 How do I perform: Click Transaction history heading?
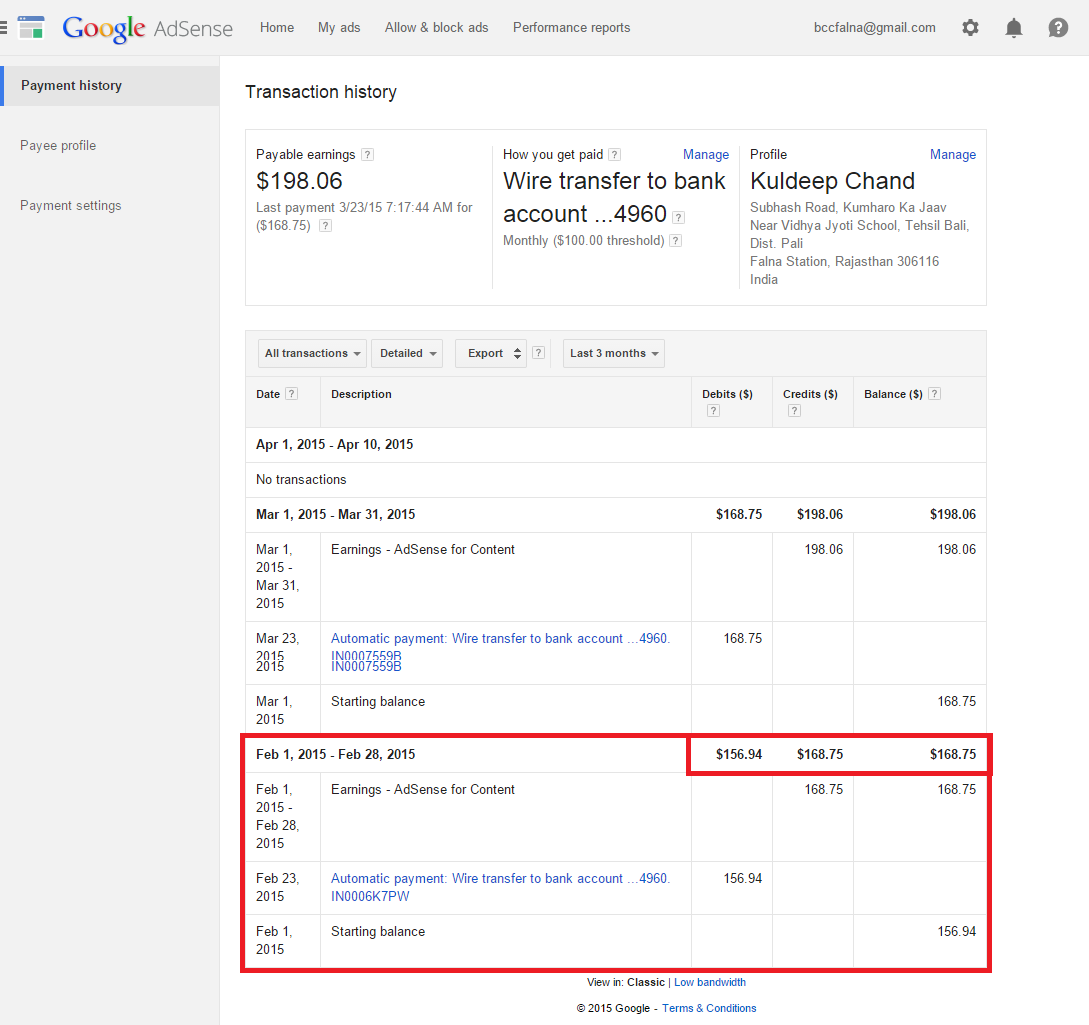pyautogui.click(x=321, y=92)
